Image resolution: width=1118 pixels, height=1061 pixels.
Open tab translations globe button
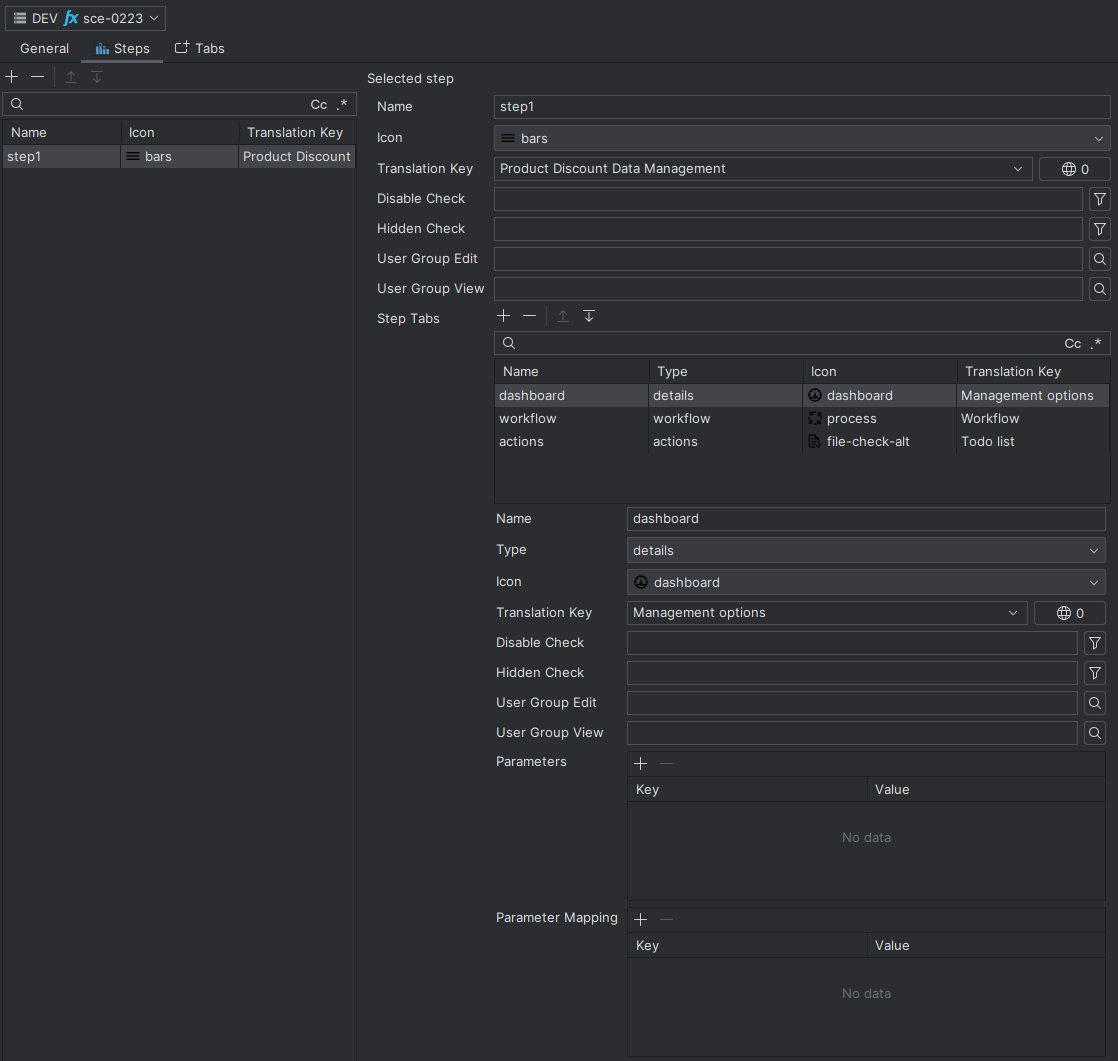1070,613
